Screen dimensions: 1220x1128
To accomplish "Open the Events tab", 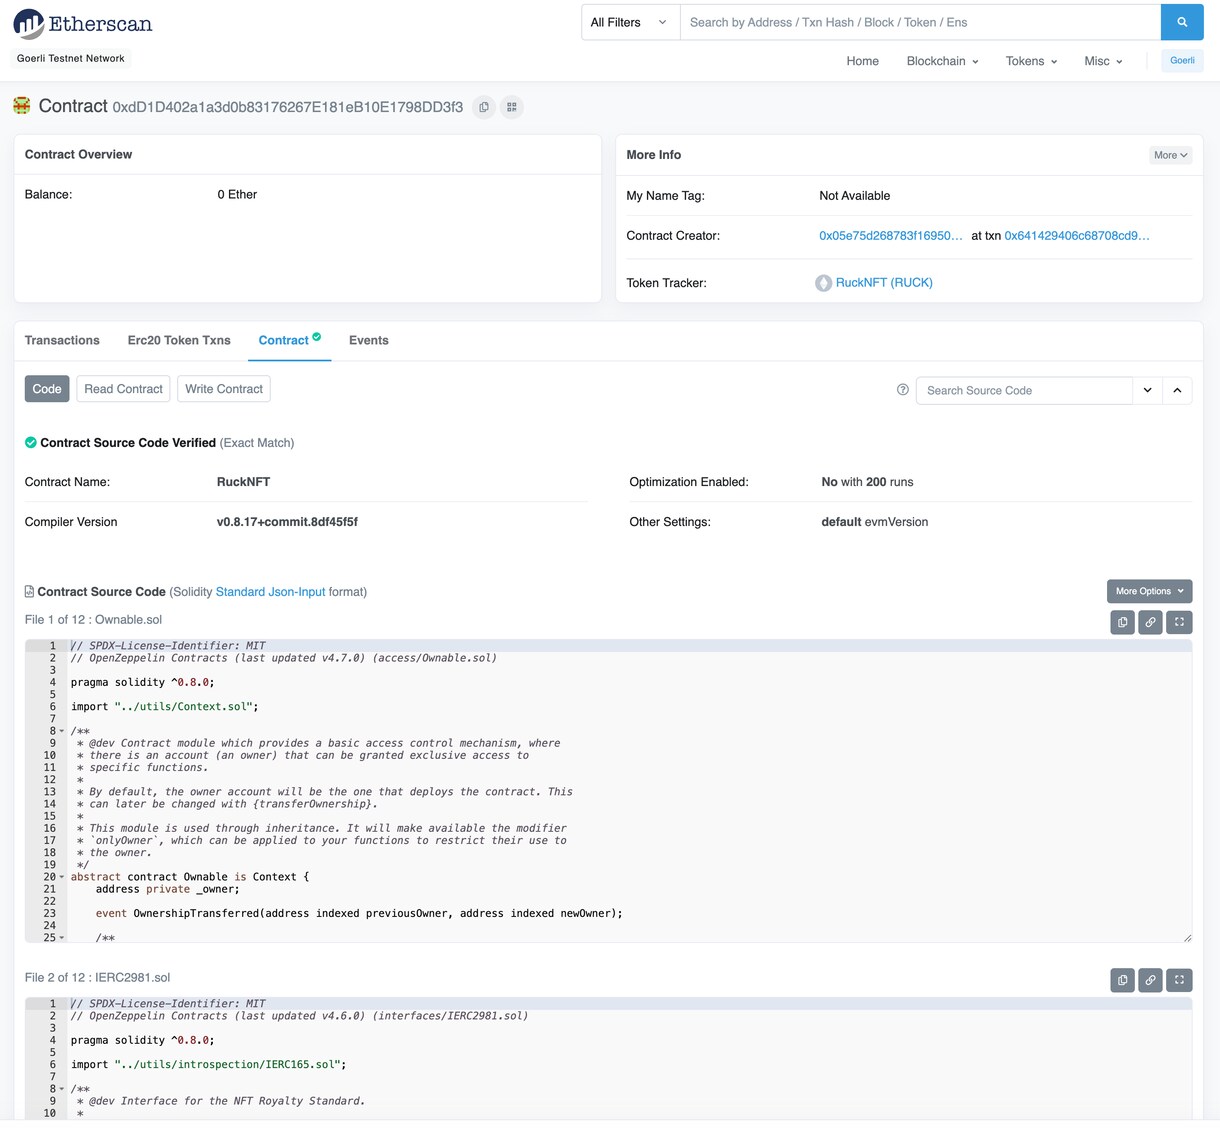I will tap(369, 340).
